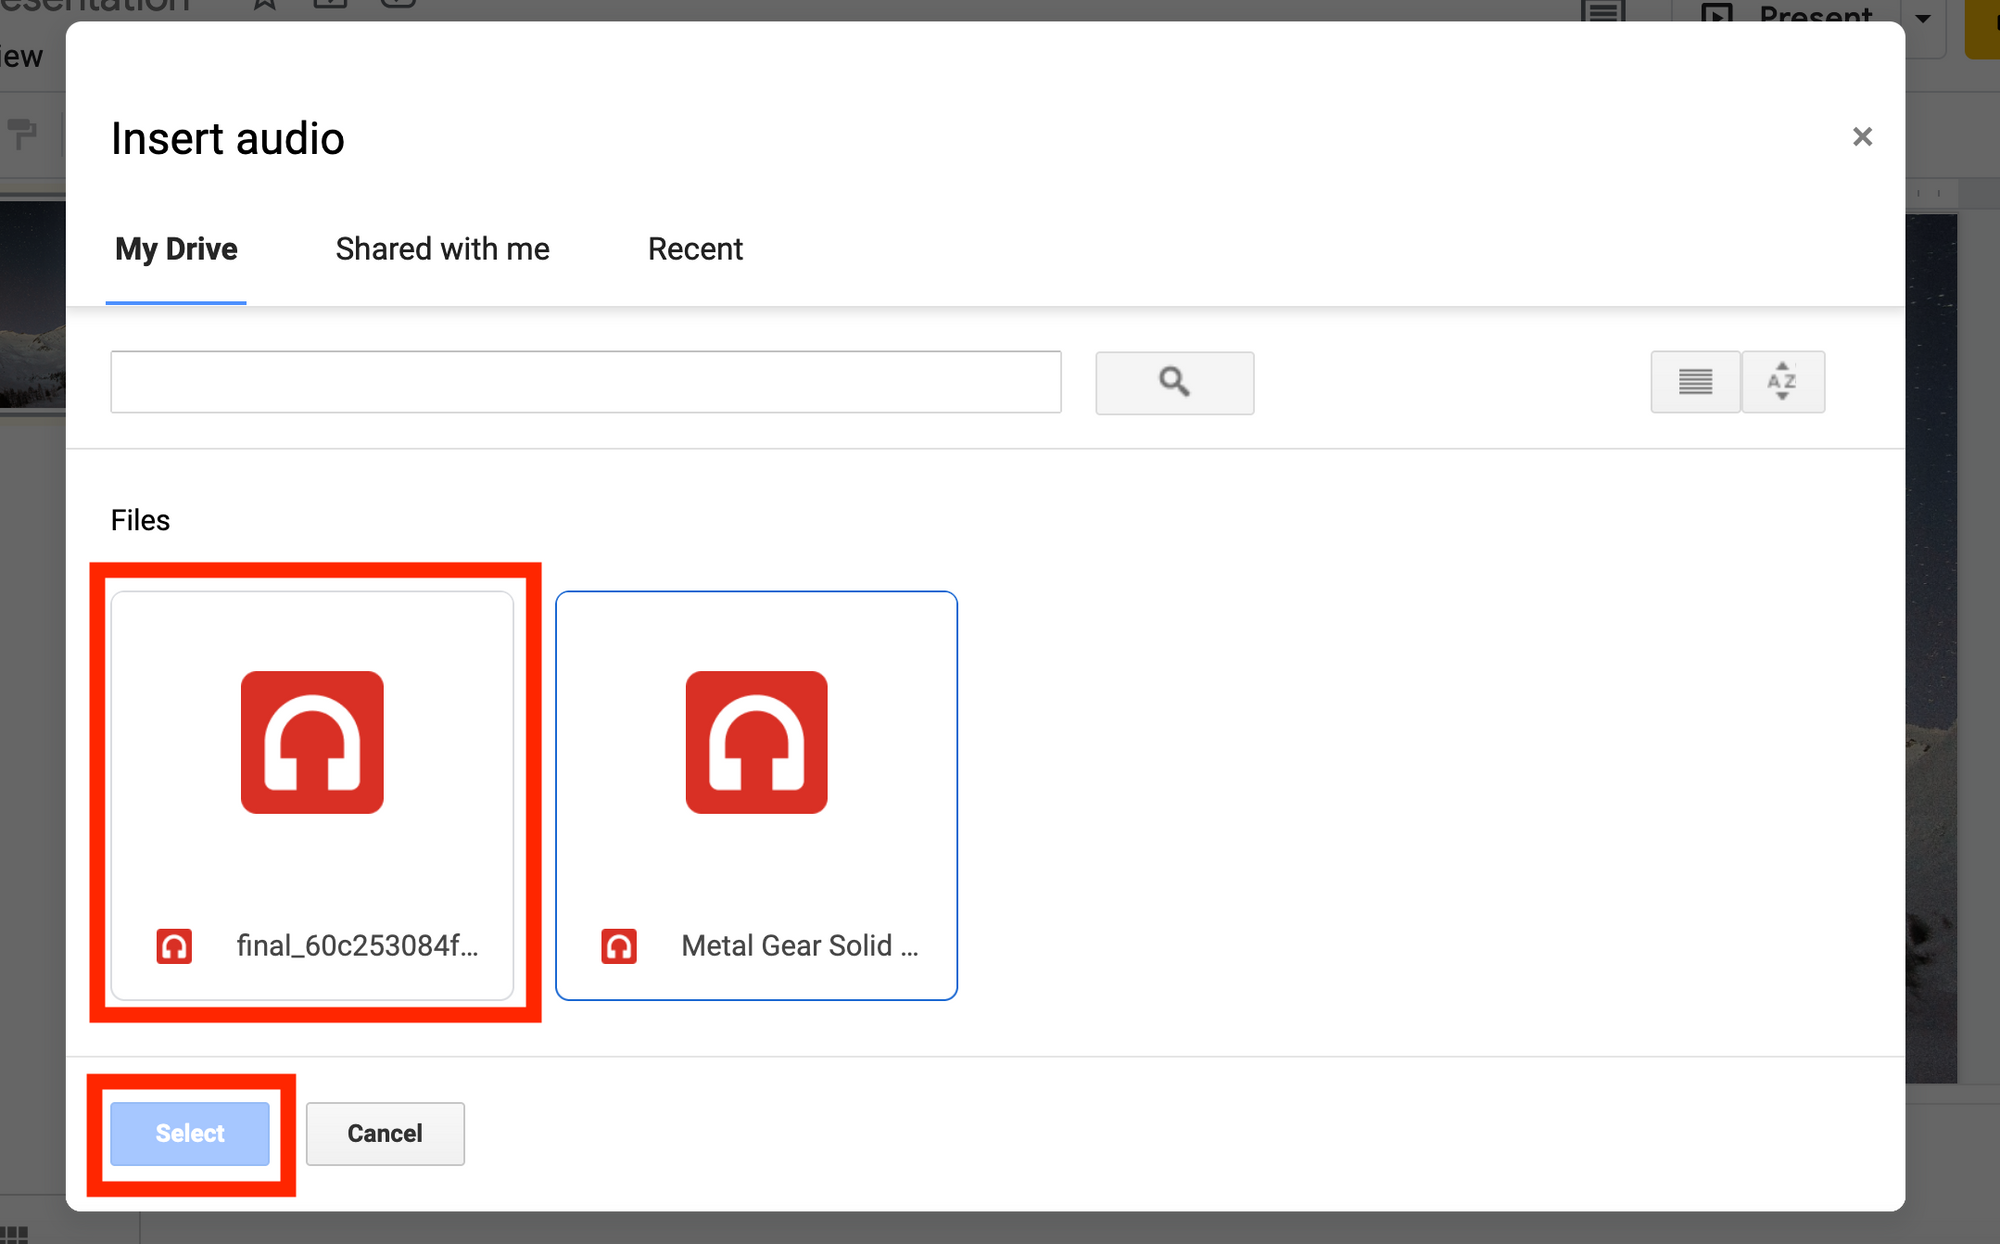Click the grid view icon at bottom left
Viewport: 2000px width, 1244px height.
coord(14,1234)
